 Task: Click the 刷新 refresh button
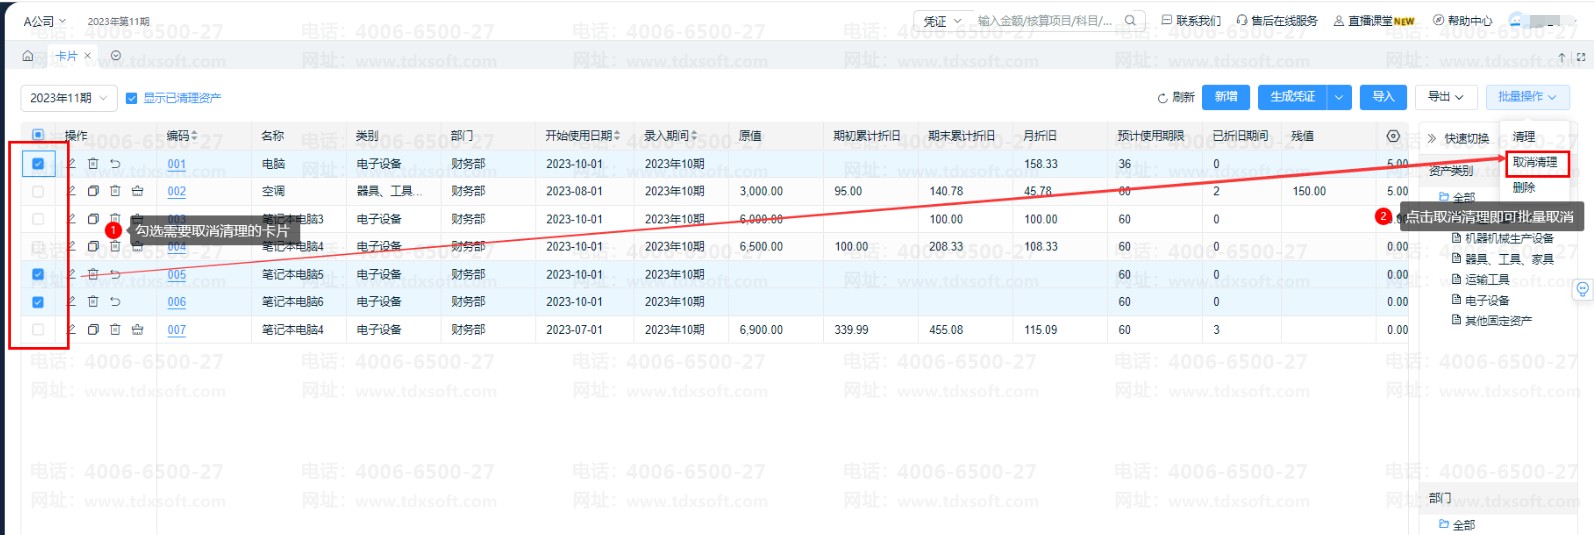1176,97
